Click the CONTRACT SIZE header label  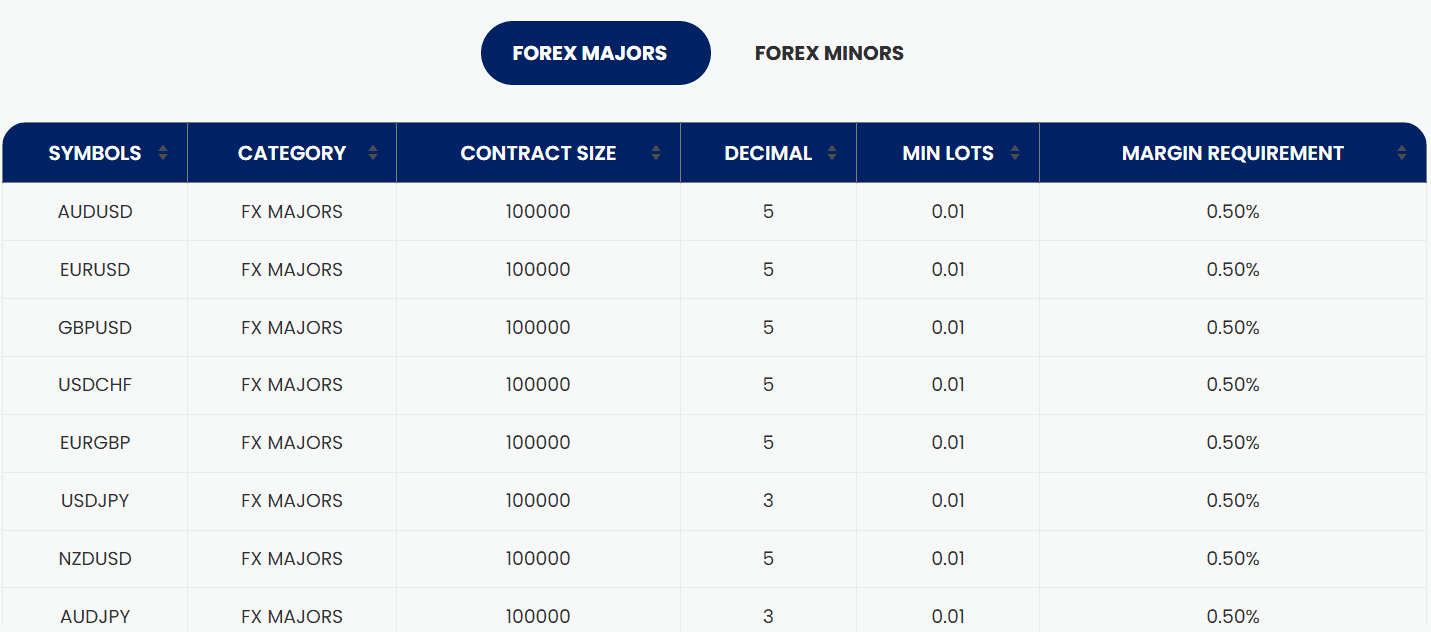coord(538,153)
